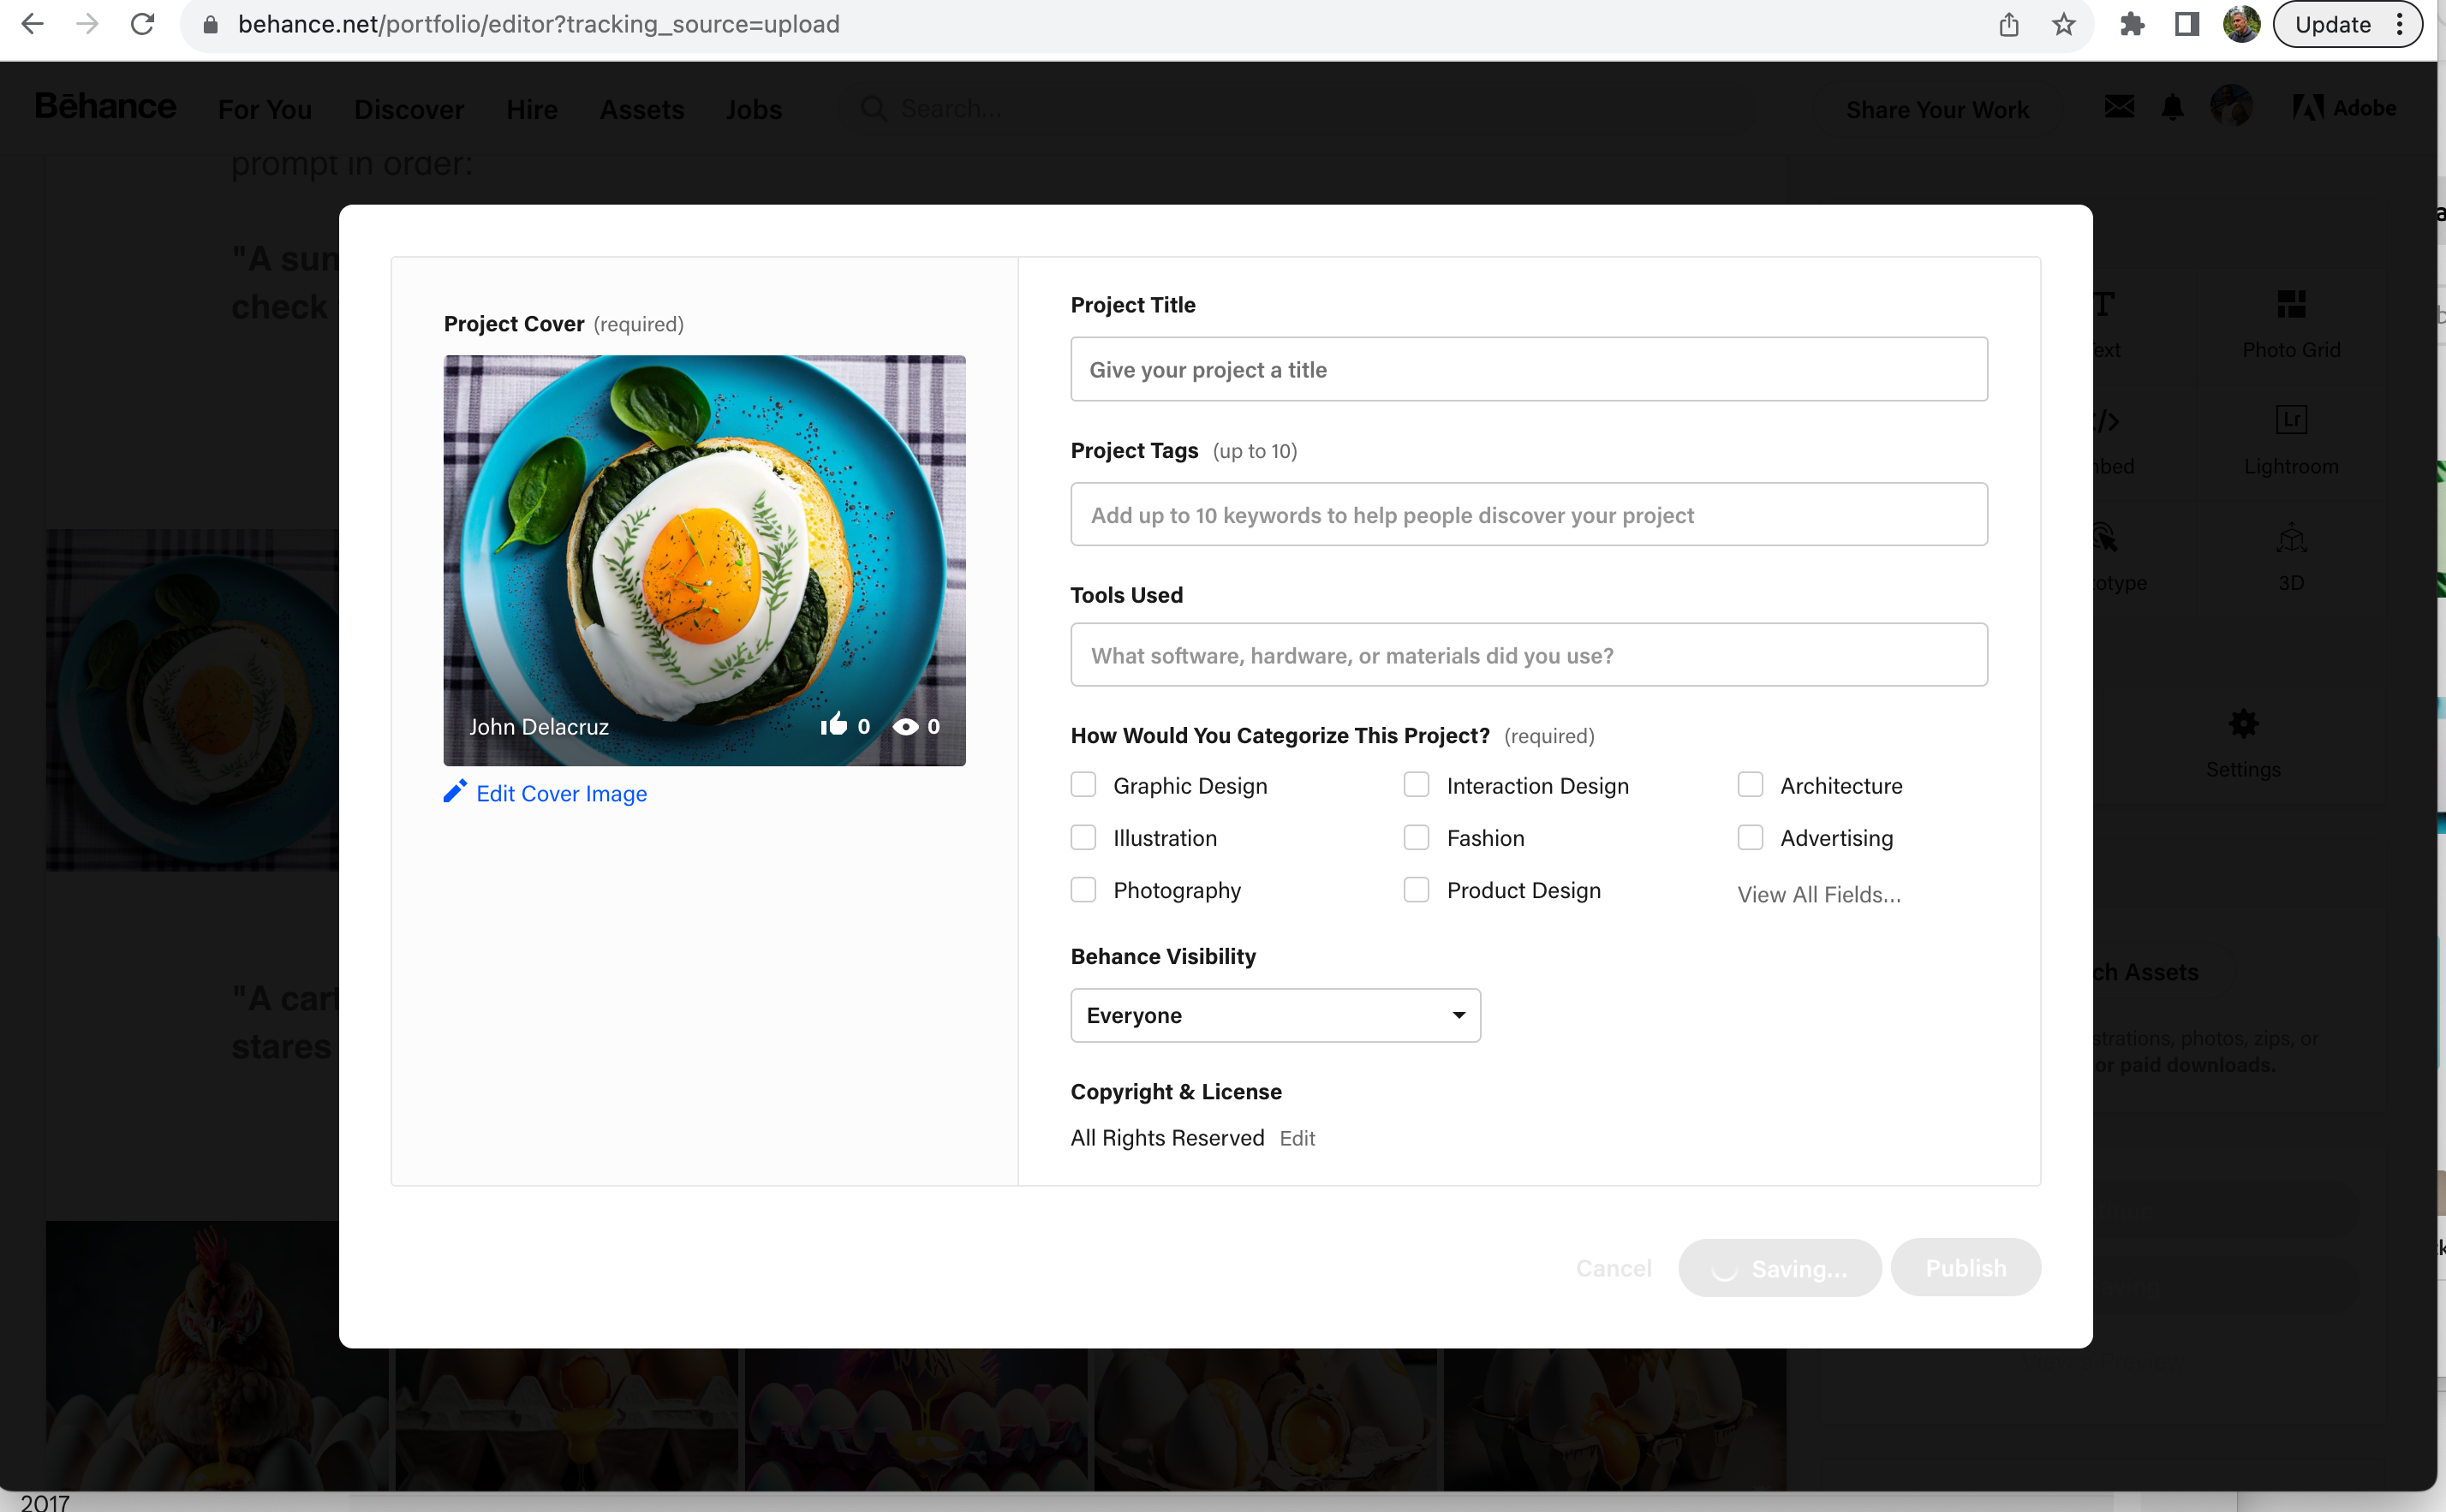Check the Graphic Design category

point(1083,785)
